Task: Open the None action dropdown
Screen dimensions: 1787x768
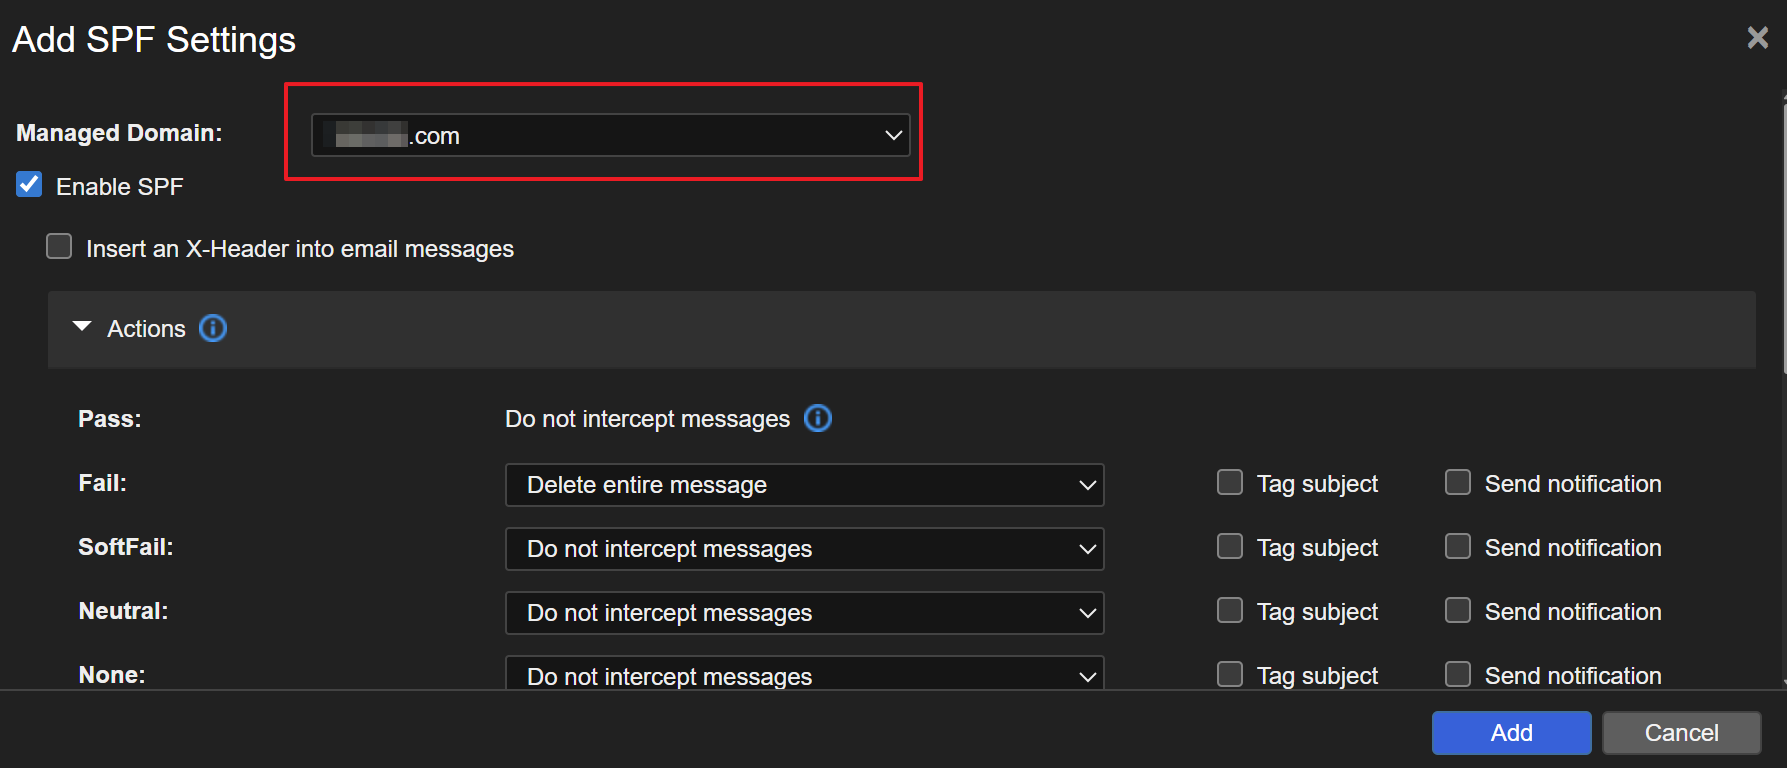Action: pos(804,675)
